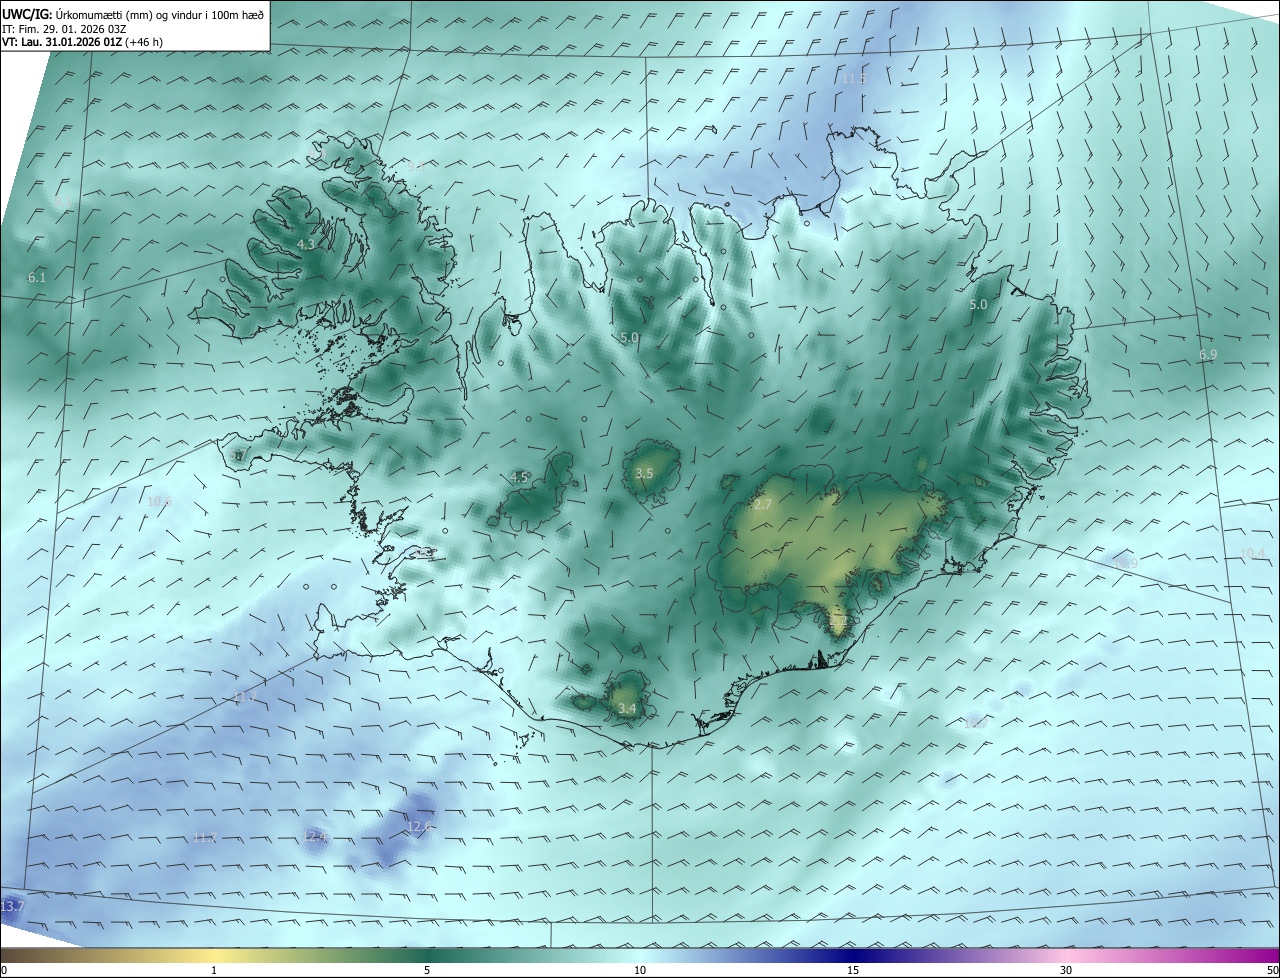Click the 6.9 value label
The image size is (1280, 978).
point(1208,355)
